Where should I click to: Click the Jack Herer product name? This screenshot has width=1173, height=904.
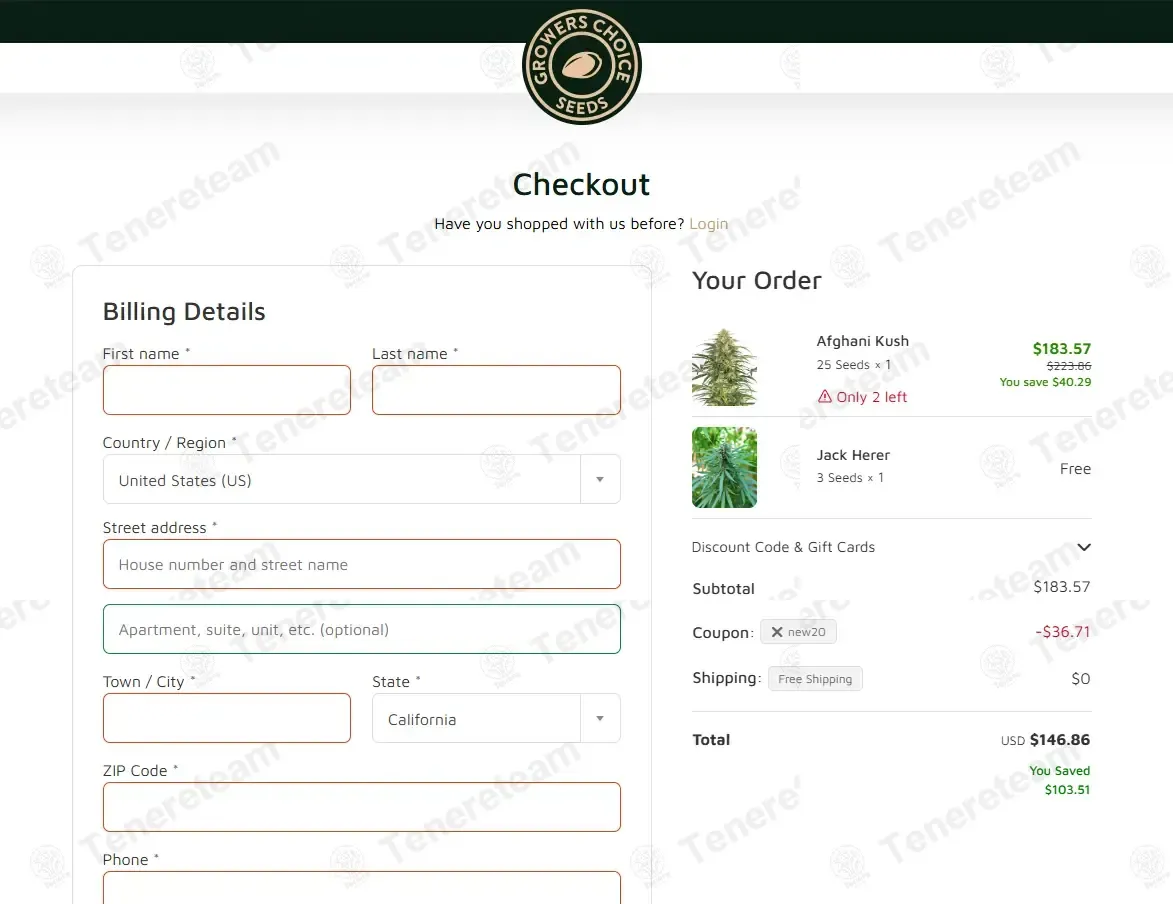pyautogui.click(x=853, y=455)
